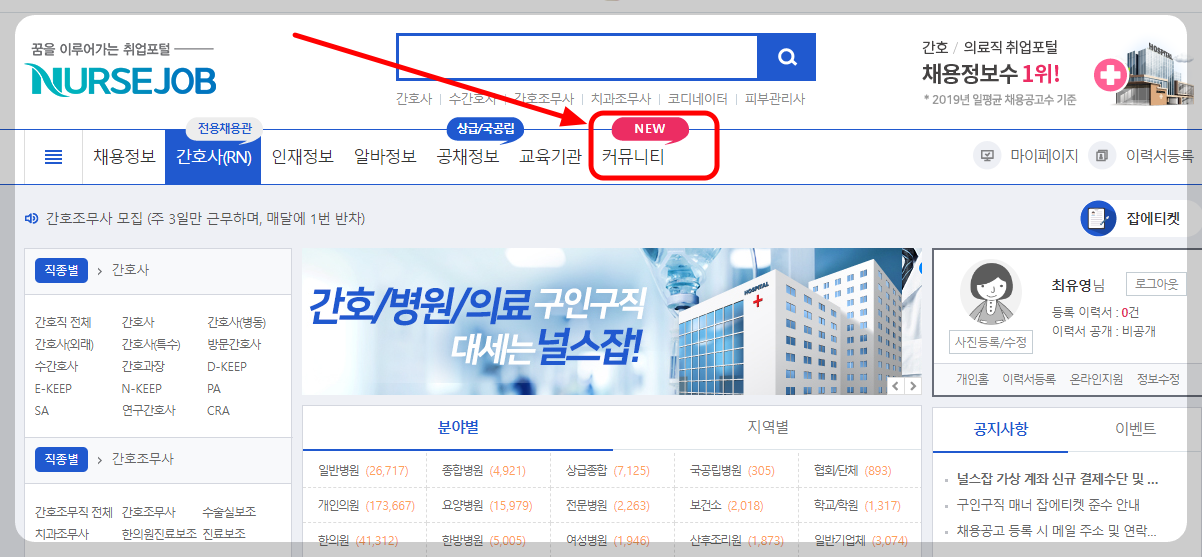Click the 마이페이지 monitor icon
The height and width of the screenshot is (557, 1202).
tap(987, 156)
